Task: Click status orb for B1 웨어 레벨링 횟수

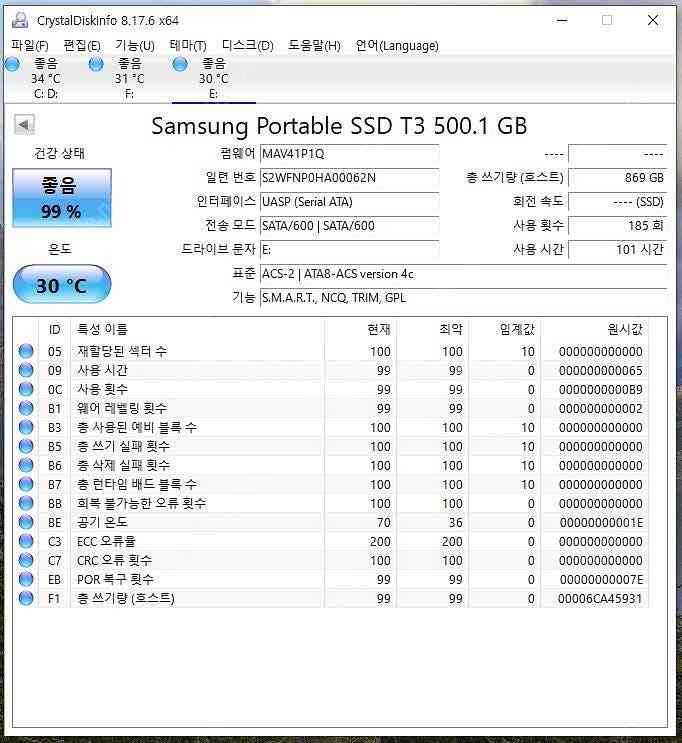Action: point(26,408)
